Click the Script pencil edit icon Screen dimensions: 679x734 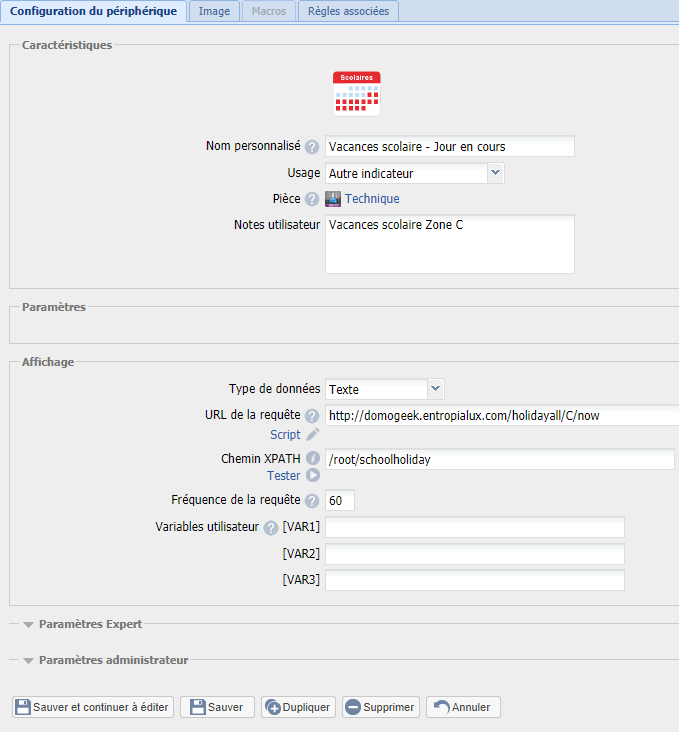coord(313,435)
